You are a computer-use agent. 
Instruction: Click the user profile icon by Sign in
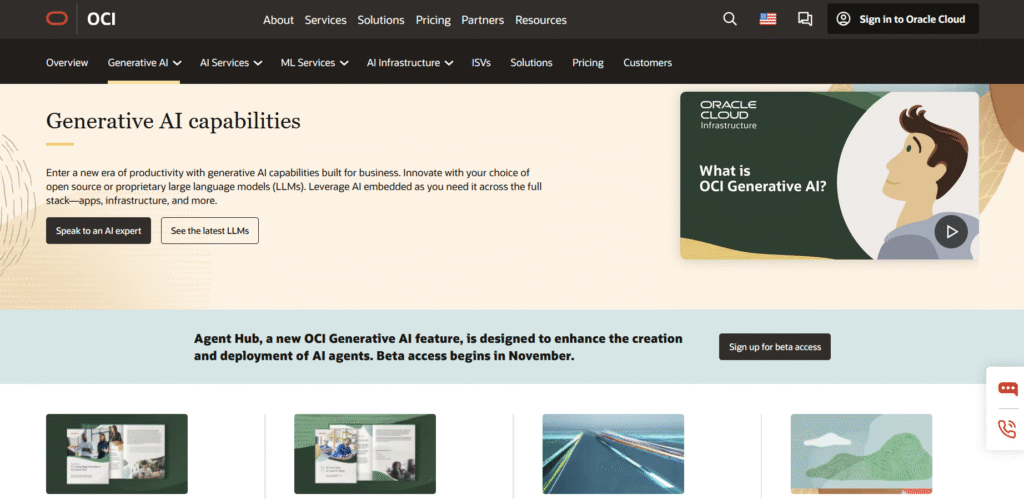[x=843, y=19]
